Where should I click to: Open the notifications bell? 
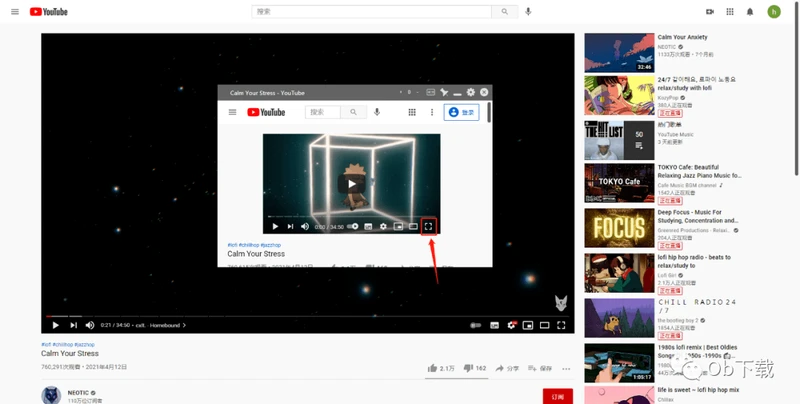pos(749,12)
